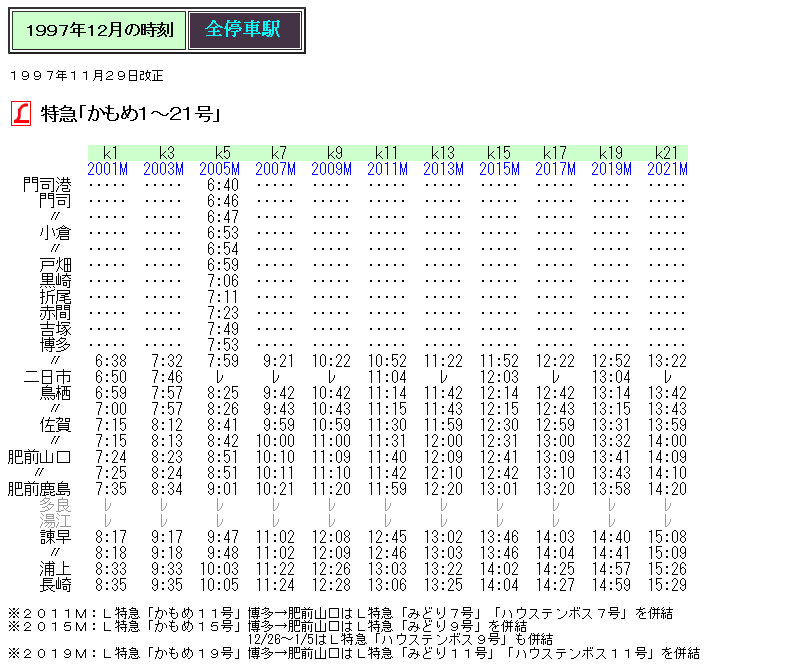Screen dimensions: 810x670
Task: Click the 12/26～1/5 ハウステンボス9号 note line
Action: tap(400, 640)
